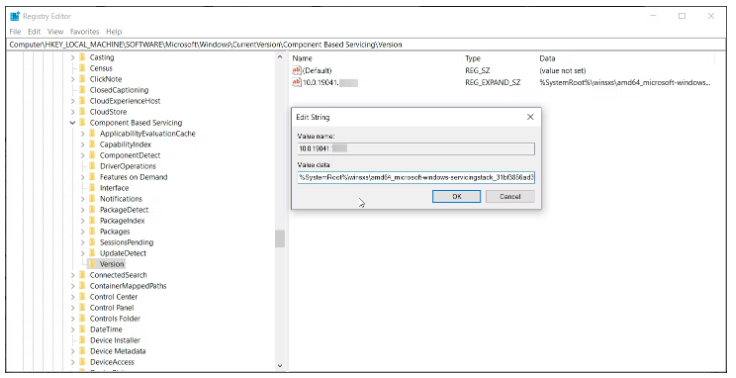Select the Control Center key

click(x=114, y=297)
